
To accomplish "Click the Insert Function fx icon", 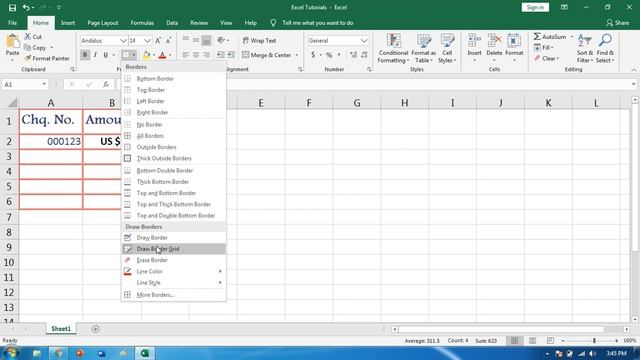I will point(106,84).
